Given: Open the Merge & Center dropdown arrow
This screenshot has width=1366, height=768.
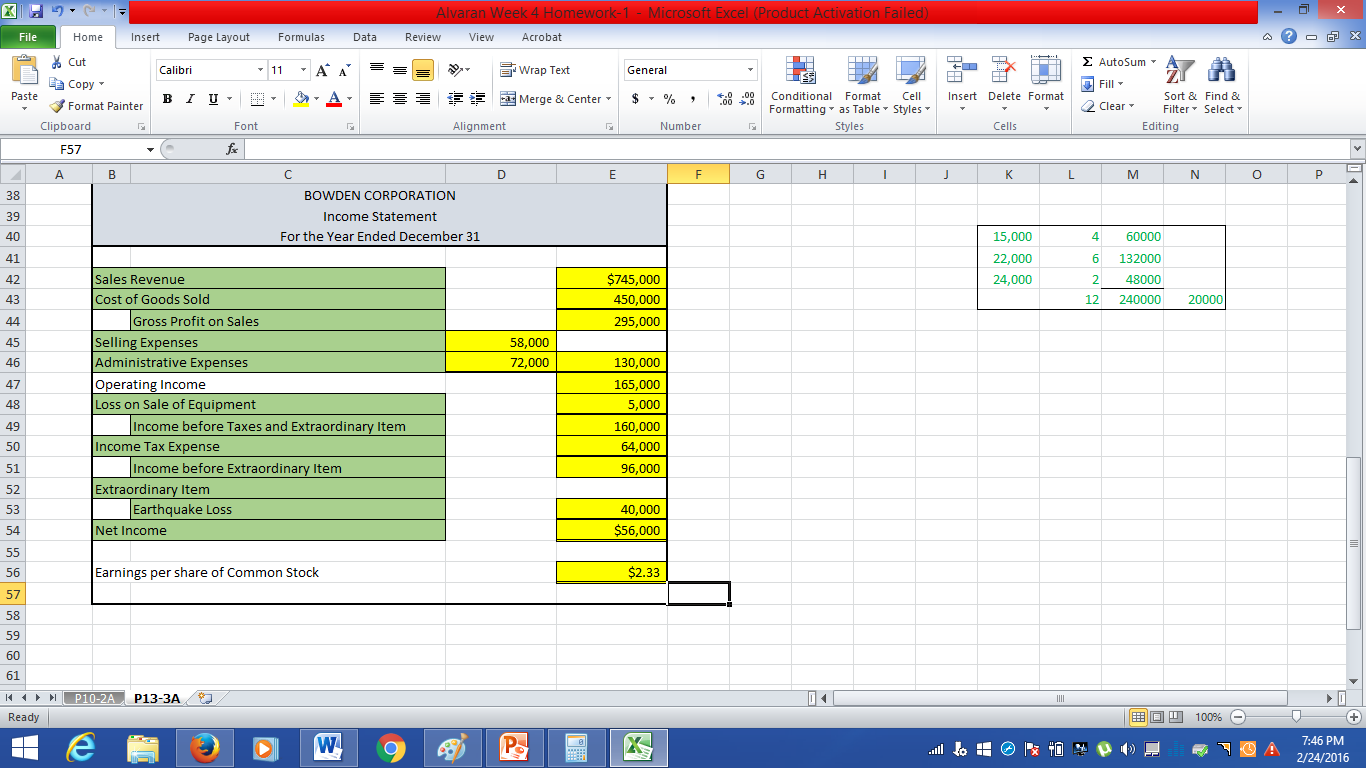Looking at the screenshot, I should pyautogui.click(x=609, y=99).
